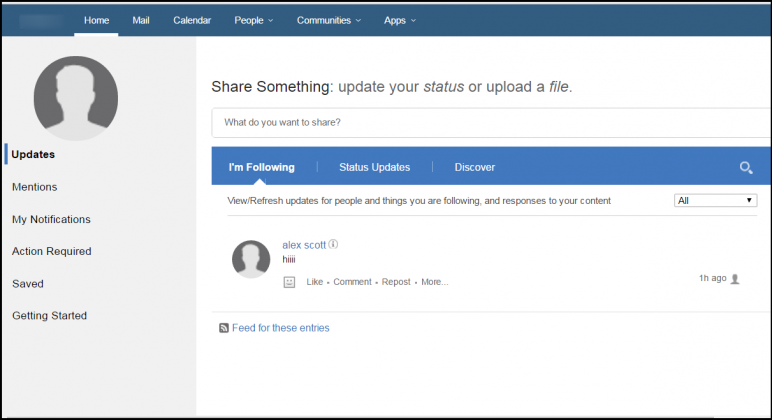The image size is (772, 420).
Task: Click the status update icon under hiiii post
Action: coord(289,282)
